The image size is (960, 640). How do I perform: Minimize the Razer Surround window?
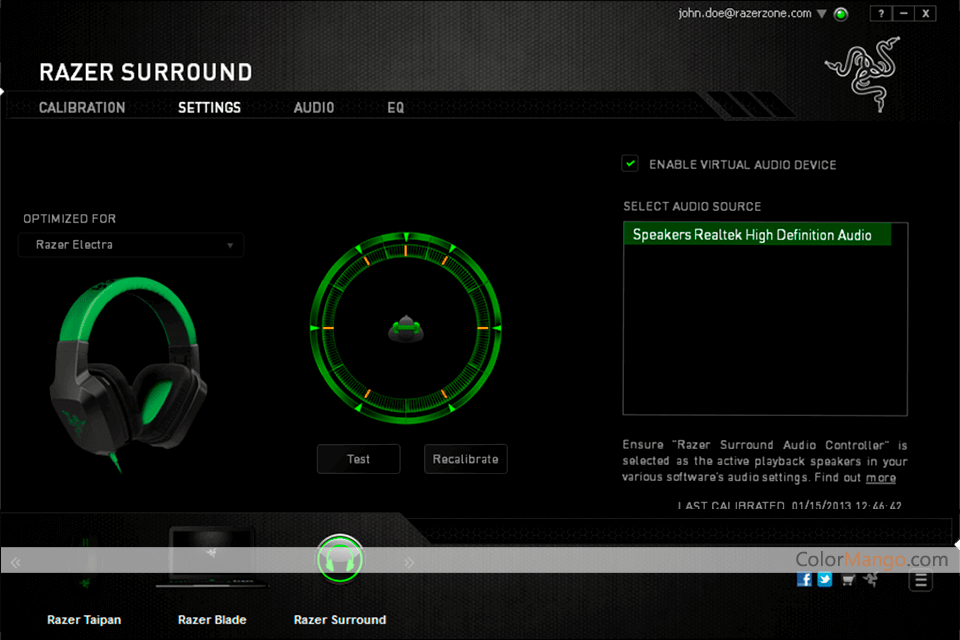tap(904, 13)
